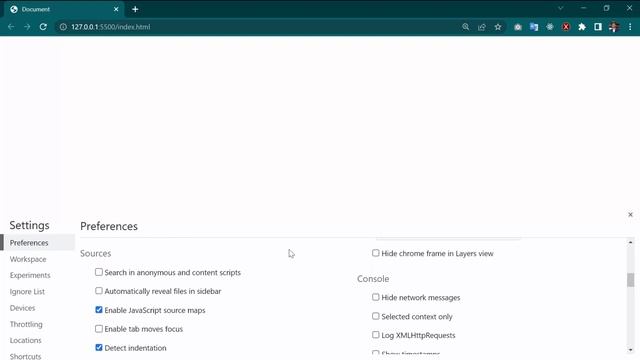
Task: Uncheck Detect indentation option
Action: (99, 347)
